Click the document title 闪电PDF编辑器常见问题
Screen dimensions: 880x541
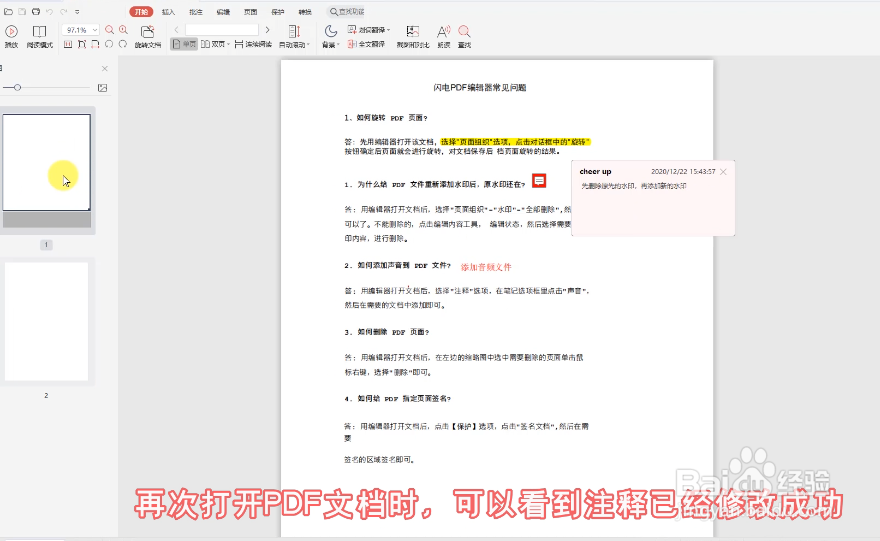point(480,88)
